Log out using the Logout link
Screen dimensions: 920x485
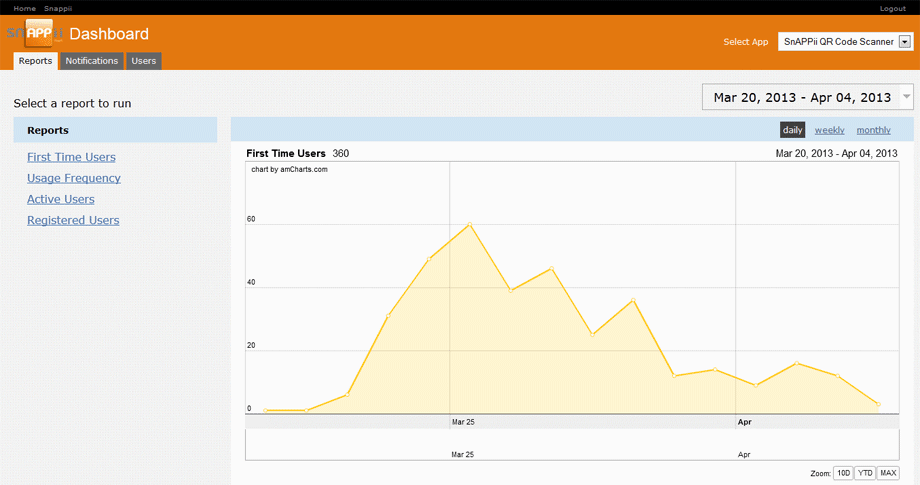892,8
